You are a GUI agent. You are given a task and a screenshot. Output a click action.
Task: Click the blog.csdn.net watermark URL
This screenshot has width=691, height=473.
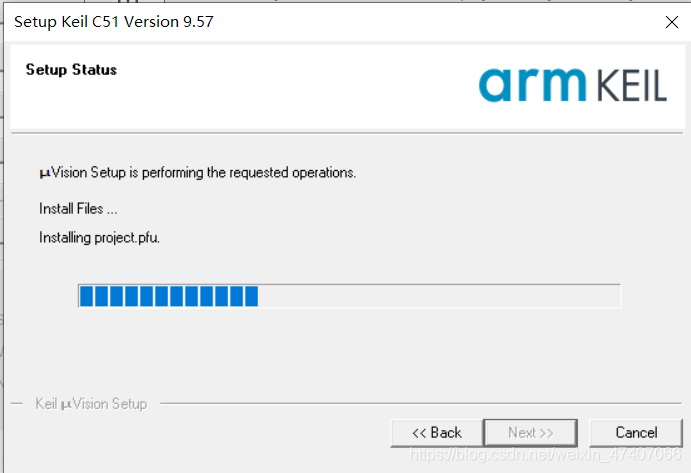tap(545, 454)
